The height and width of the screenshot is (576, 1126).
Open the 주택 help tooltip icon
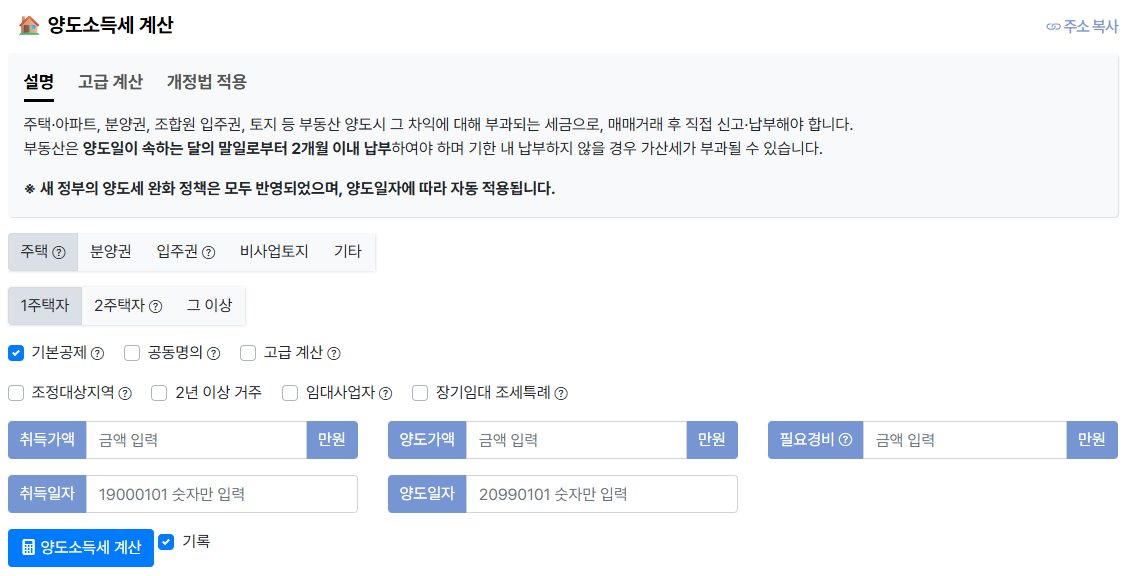click(x=60, y=252)
